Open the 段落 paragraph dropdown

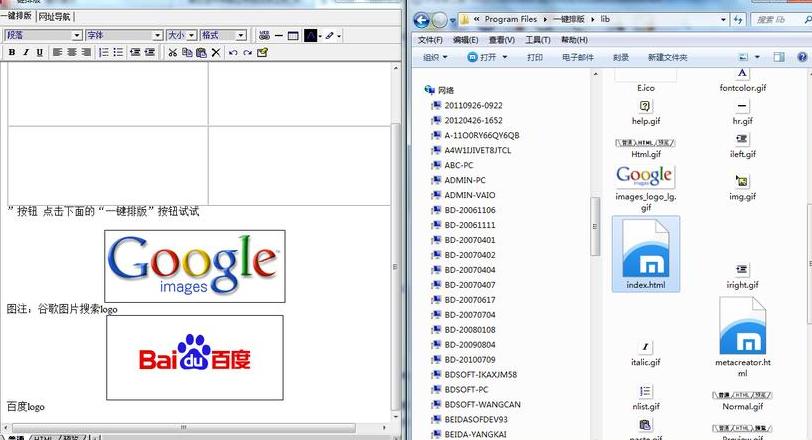click(44, 35)
